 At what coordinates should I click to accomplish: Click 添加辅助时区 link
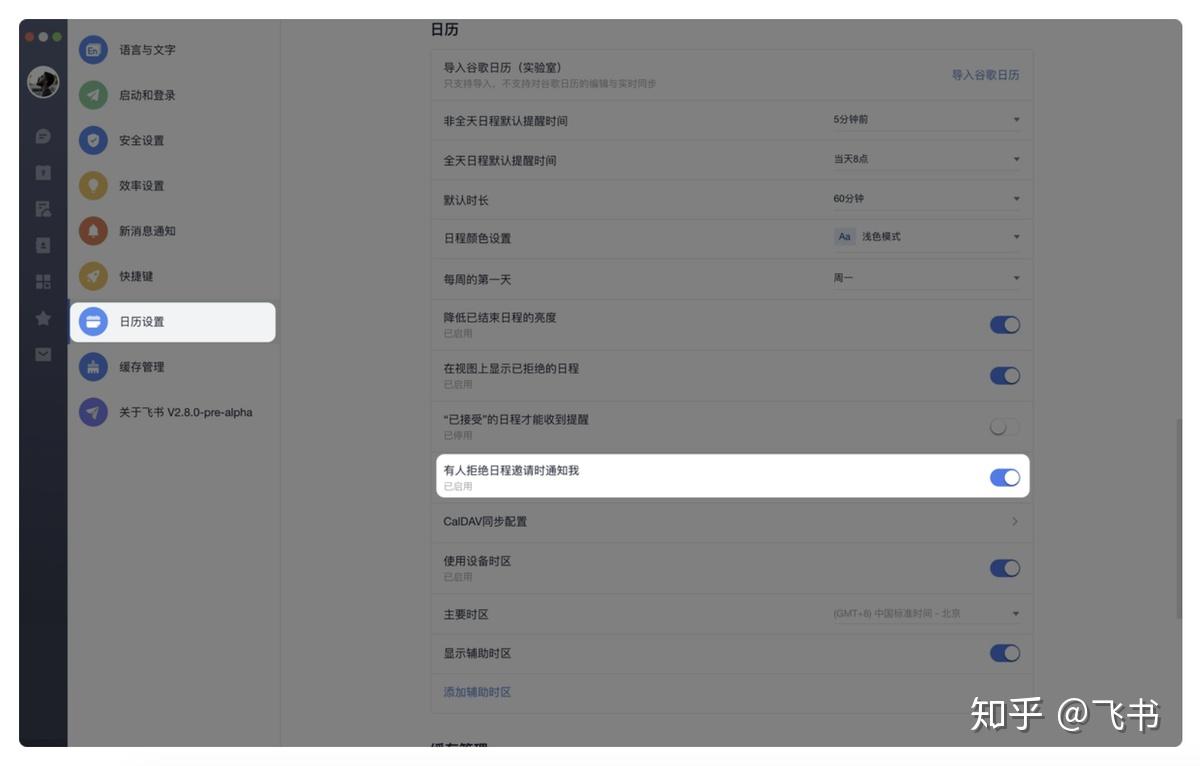click(x=477, y=692)
